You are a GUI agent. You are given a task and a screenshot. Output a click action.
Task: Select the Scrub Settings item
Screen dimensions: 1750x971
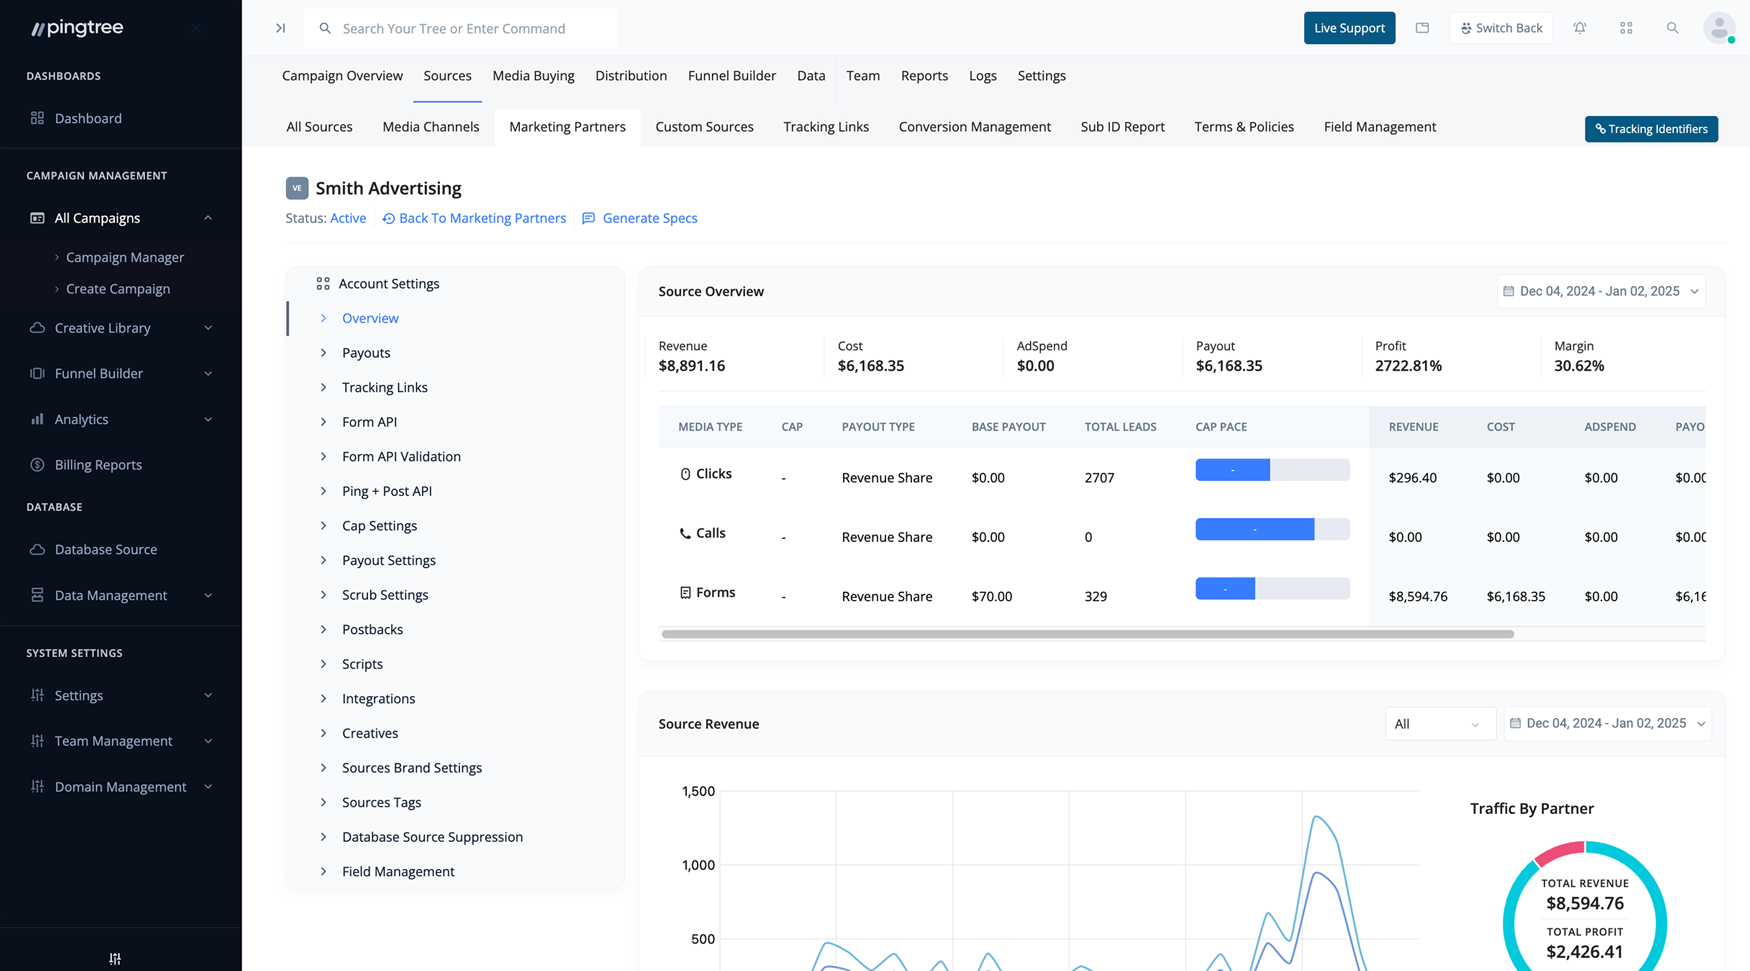pos(385,595)
